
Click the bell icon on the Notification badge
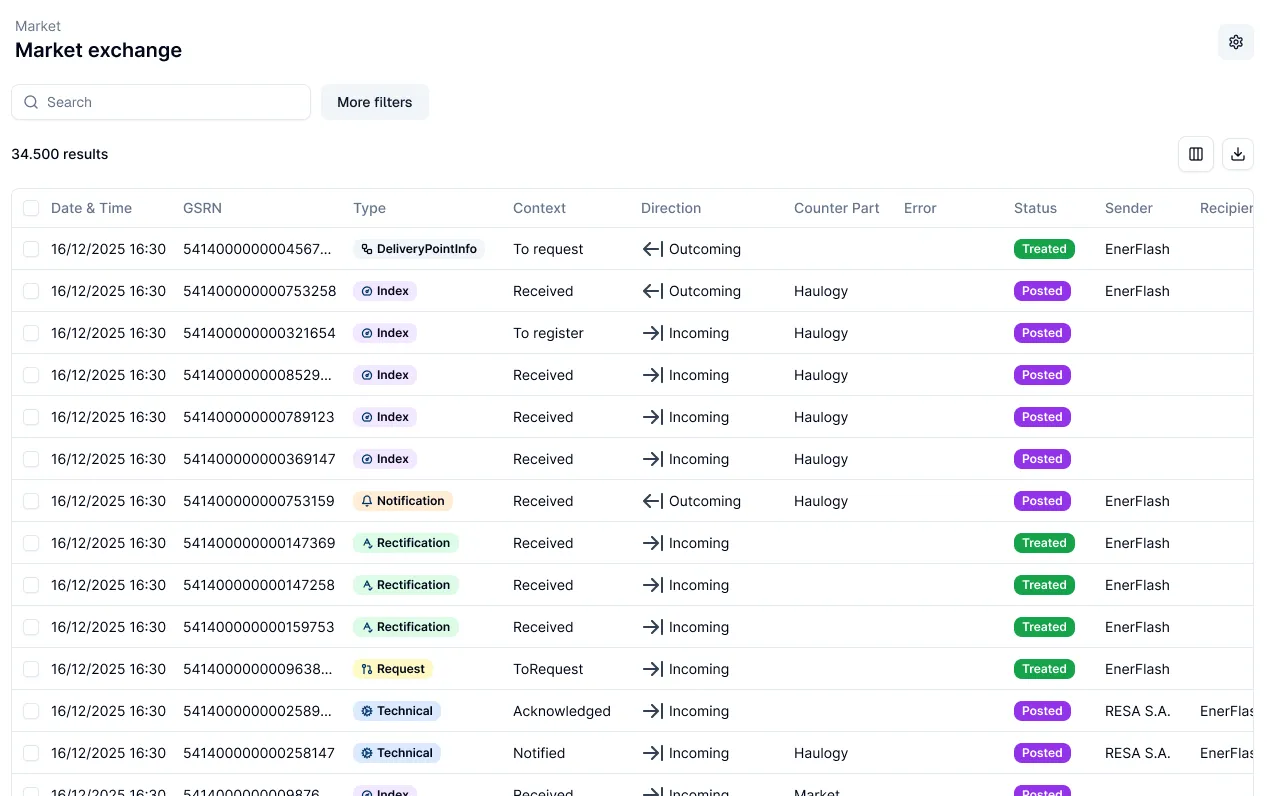(368, 501)
